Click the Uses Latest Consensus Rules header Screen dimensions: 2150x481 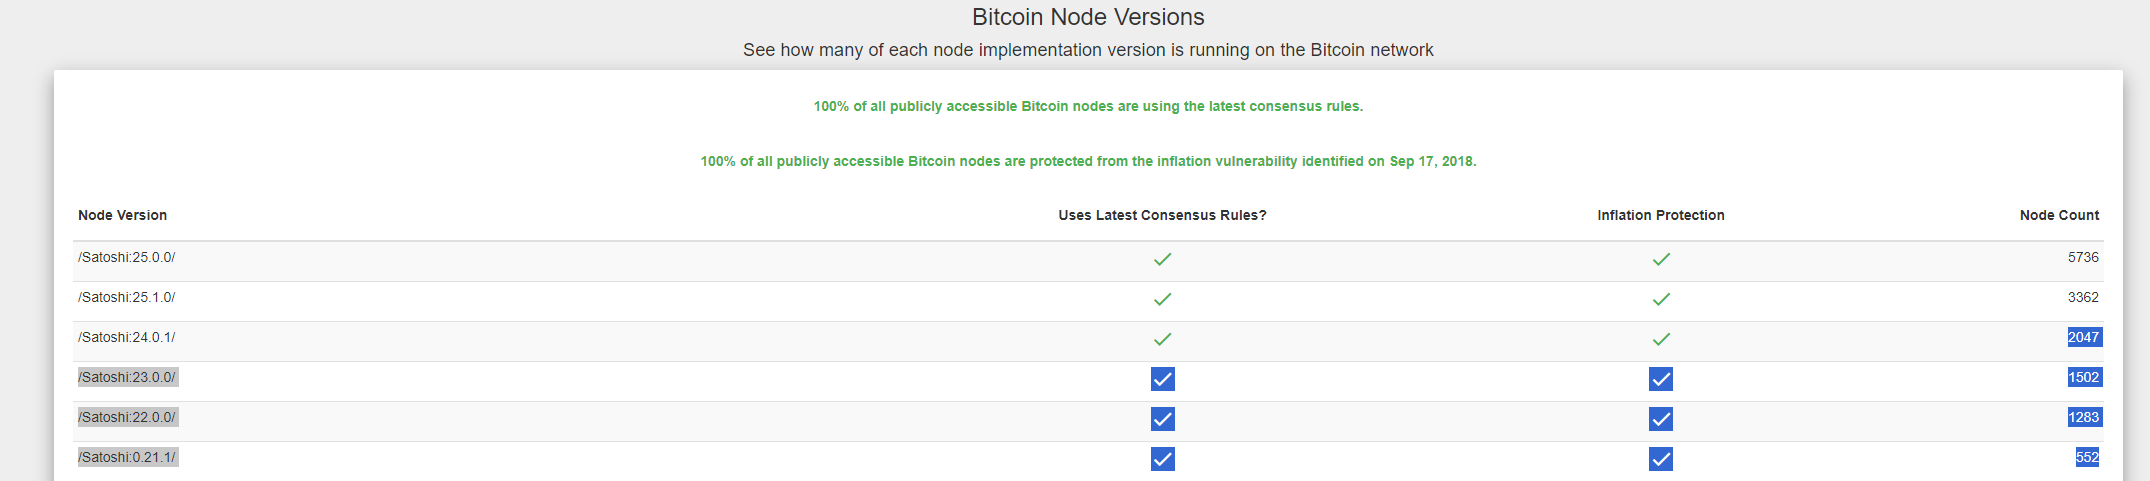click(1162, 215)
